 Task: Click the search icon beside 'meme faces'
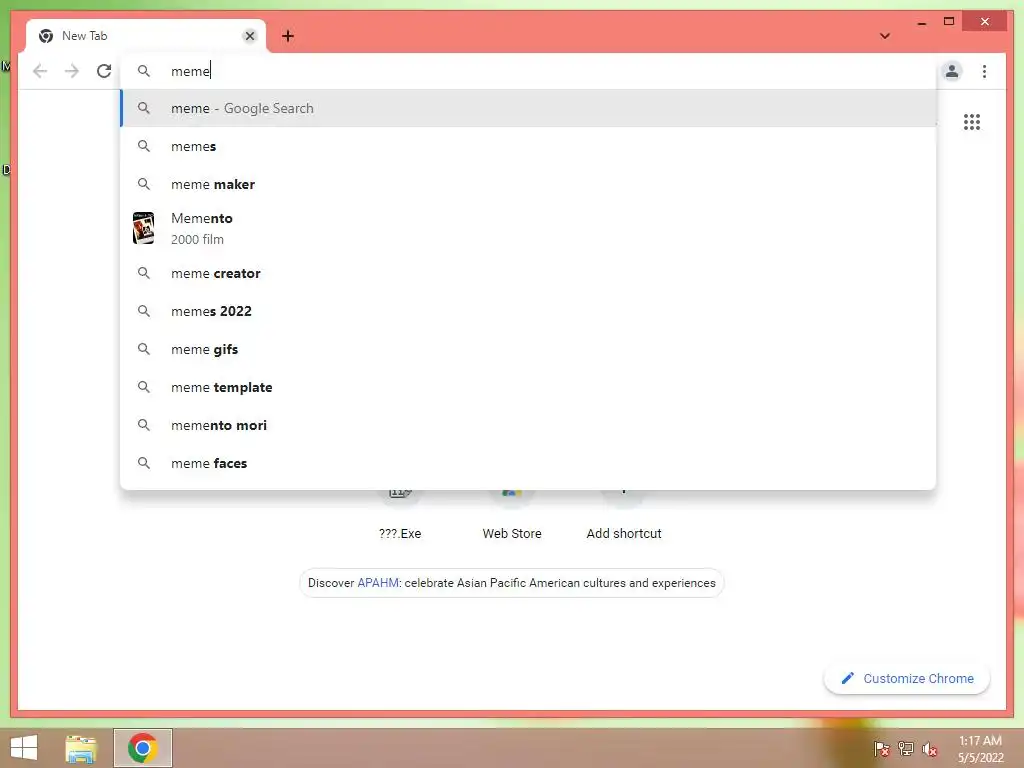(x=144, y=463)
